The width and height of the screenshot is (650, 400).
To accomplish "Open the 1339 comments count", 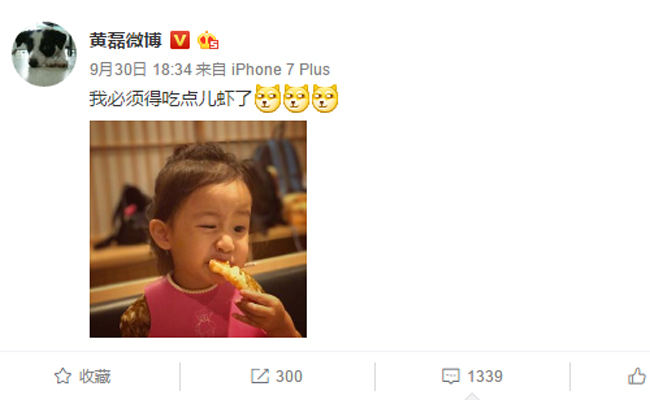I will coord(485,376).
